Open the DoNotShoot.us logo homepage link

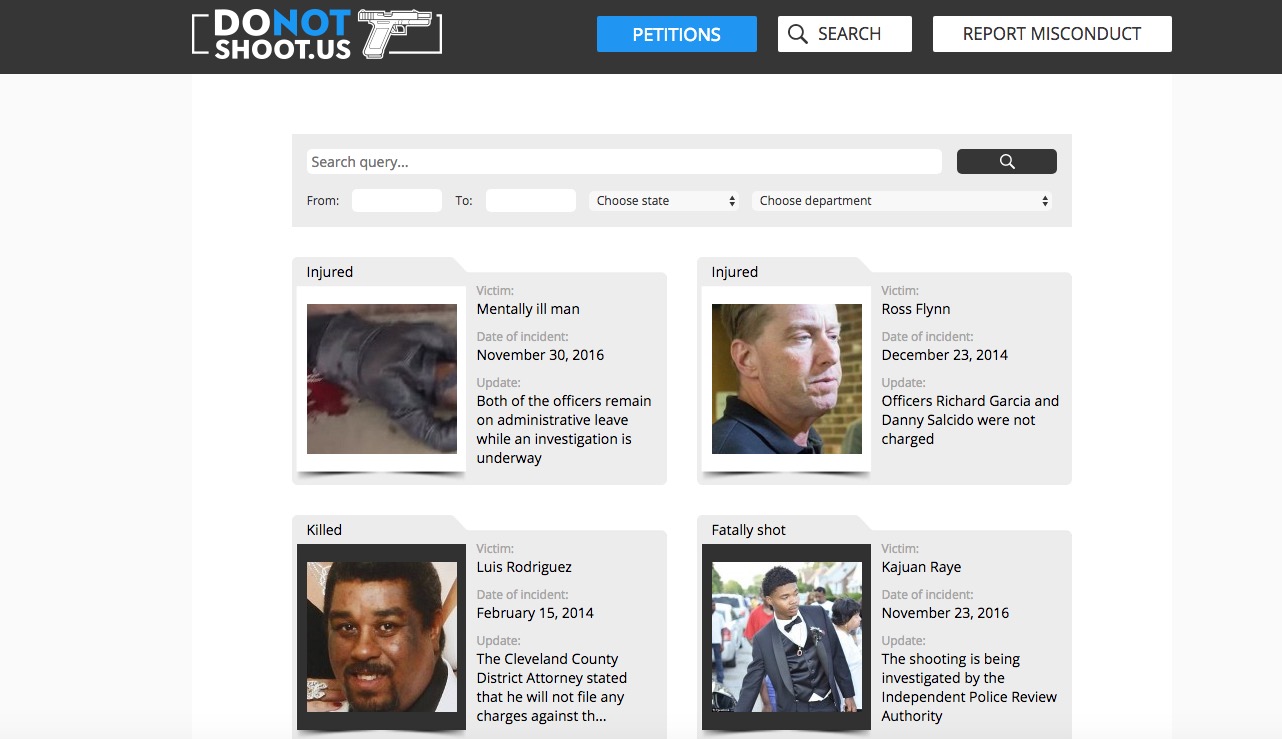(x=317, y=34)
